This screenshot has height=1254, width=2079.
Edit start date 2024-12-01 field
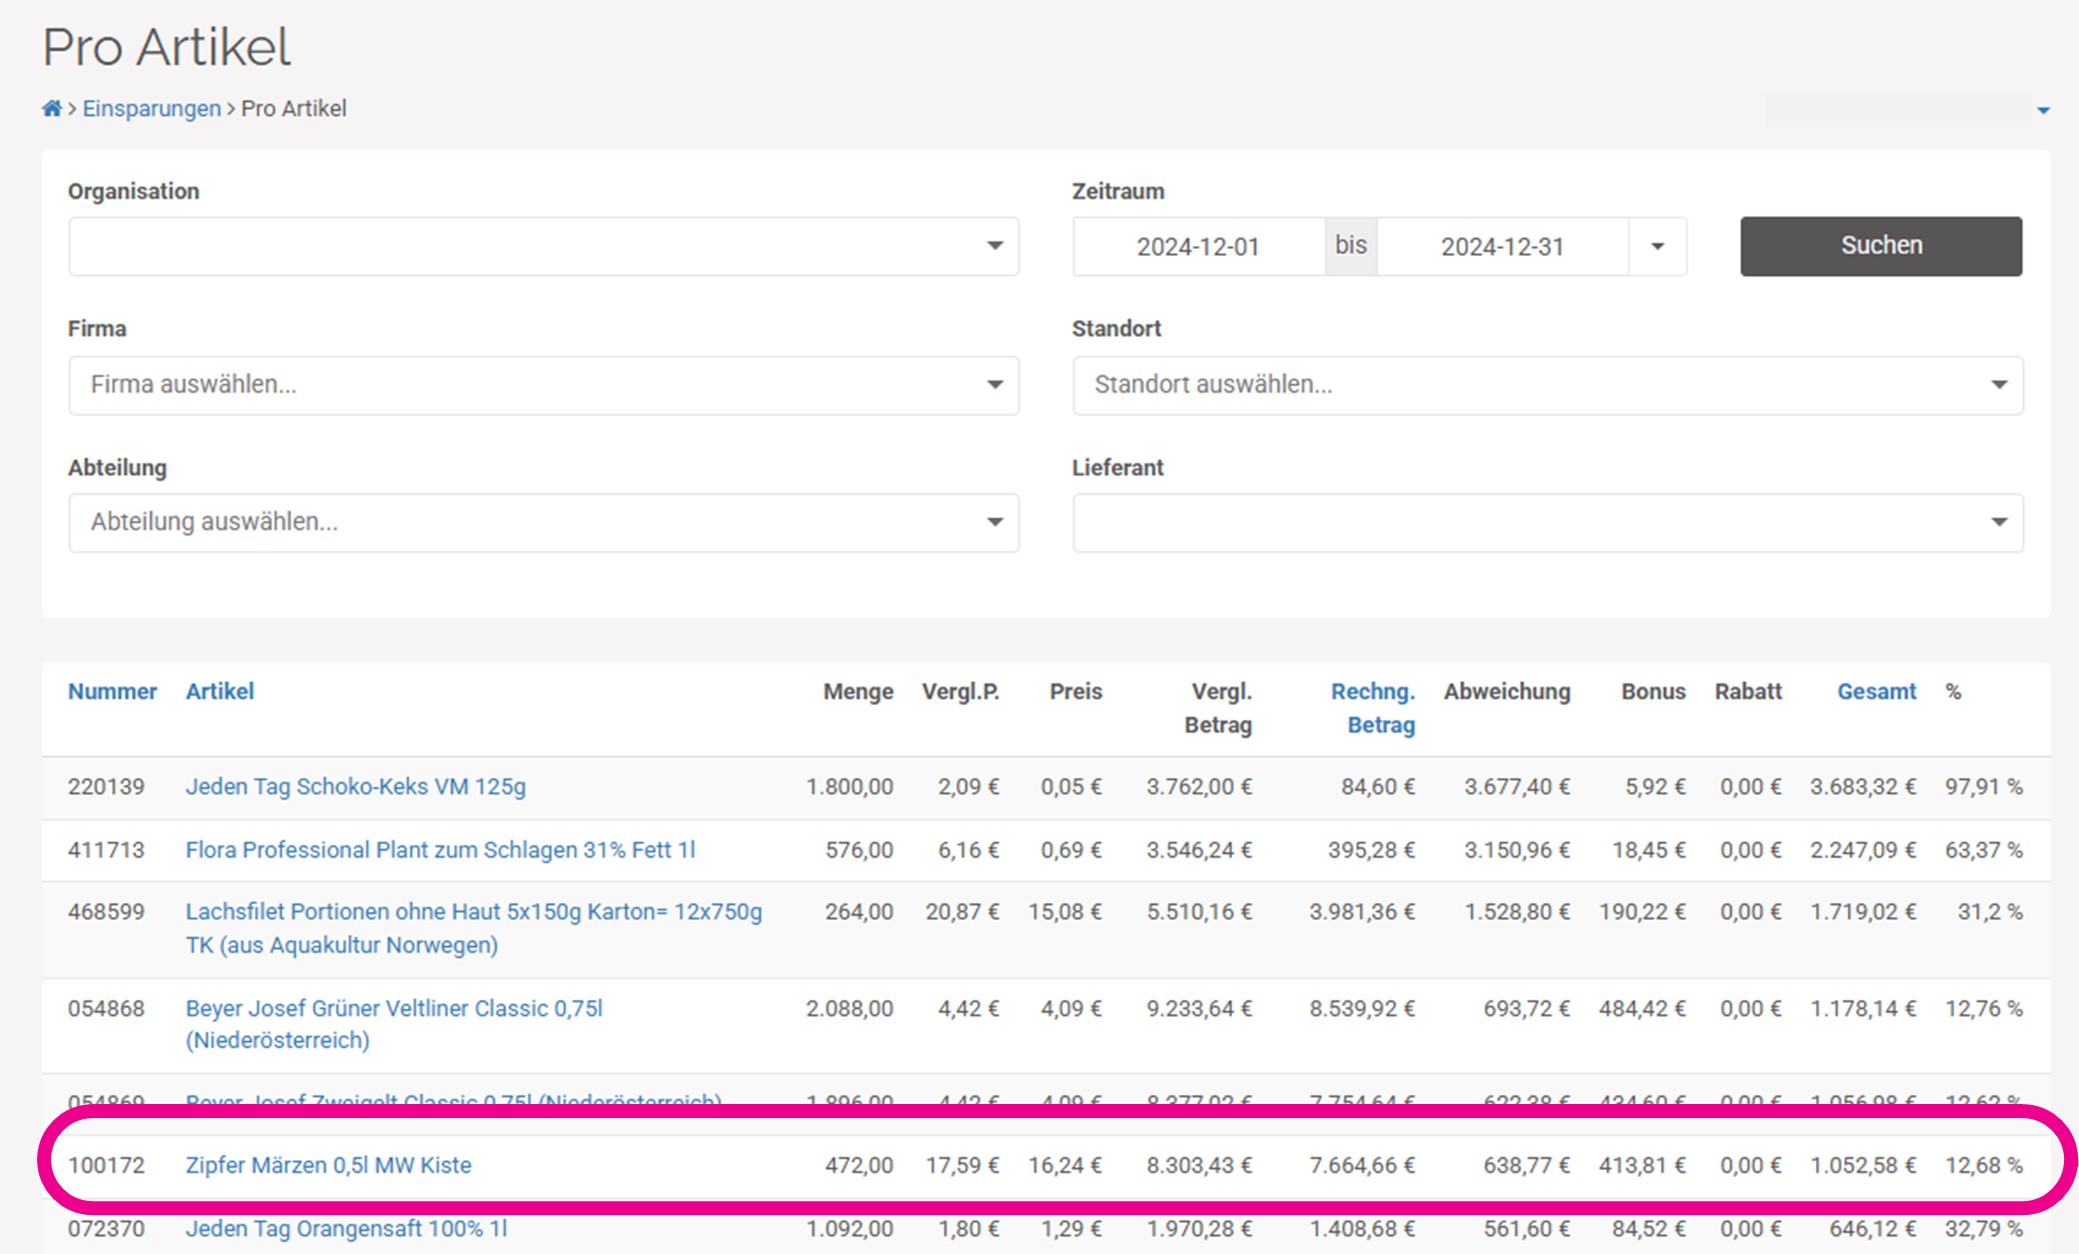click(1198, 246)
